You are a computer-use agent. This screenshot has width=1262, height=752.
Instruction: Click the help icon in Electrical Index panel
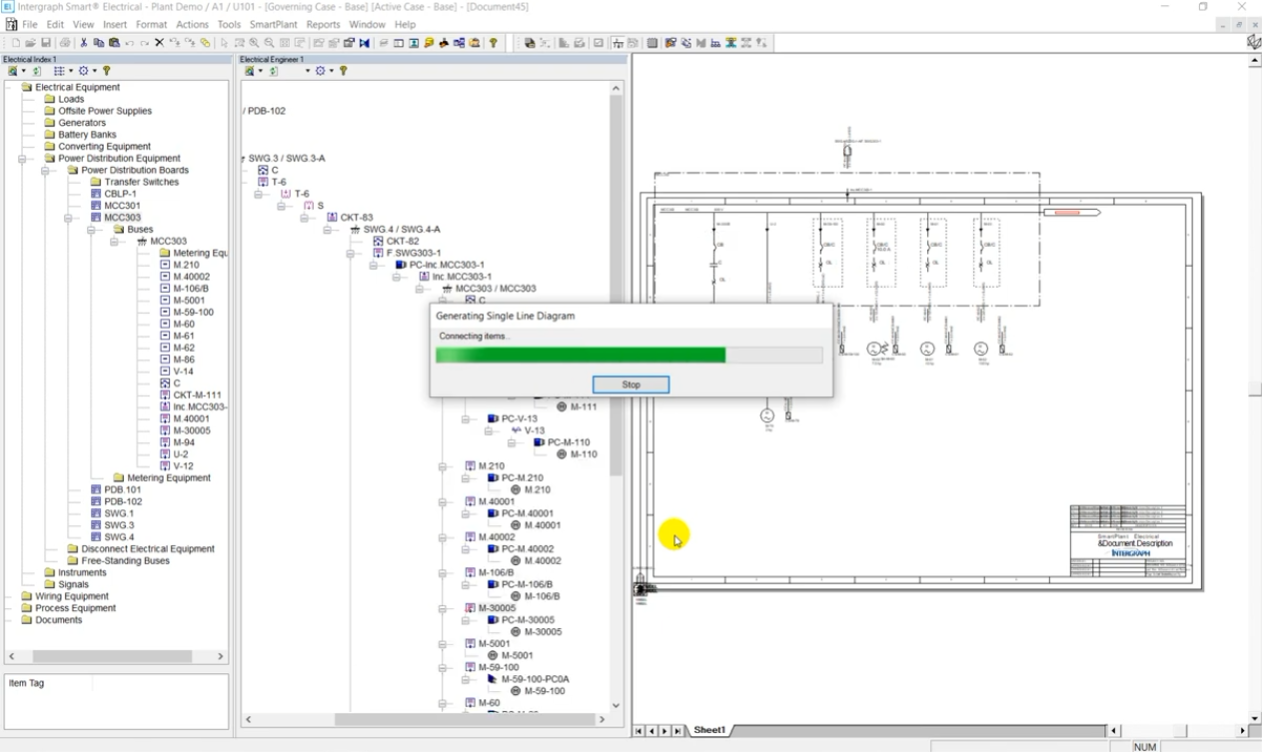click(x=106, y=71)
